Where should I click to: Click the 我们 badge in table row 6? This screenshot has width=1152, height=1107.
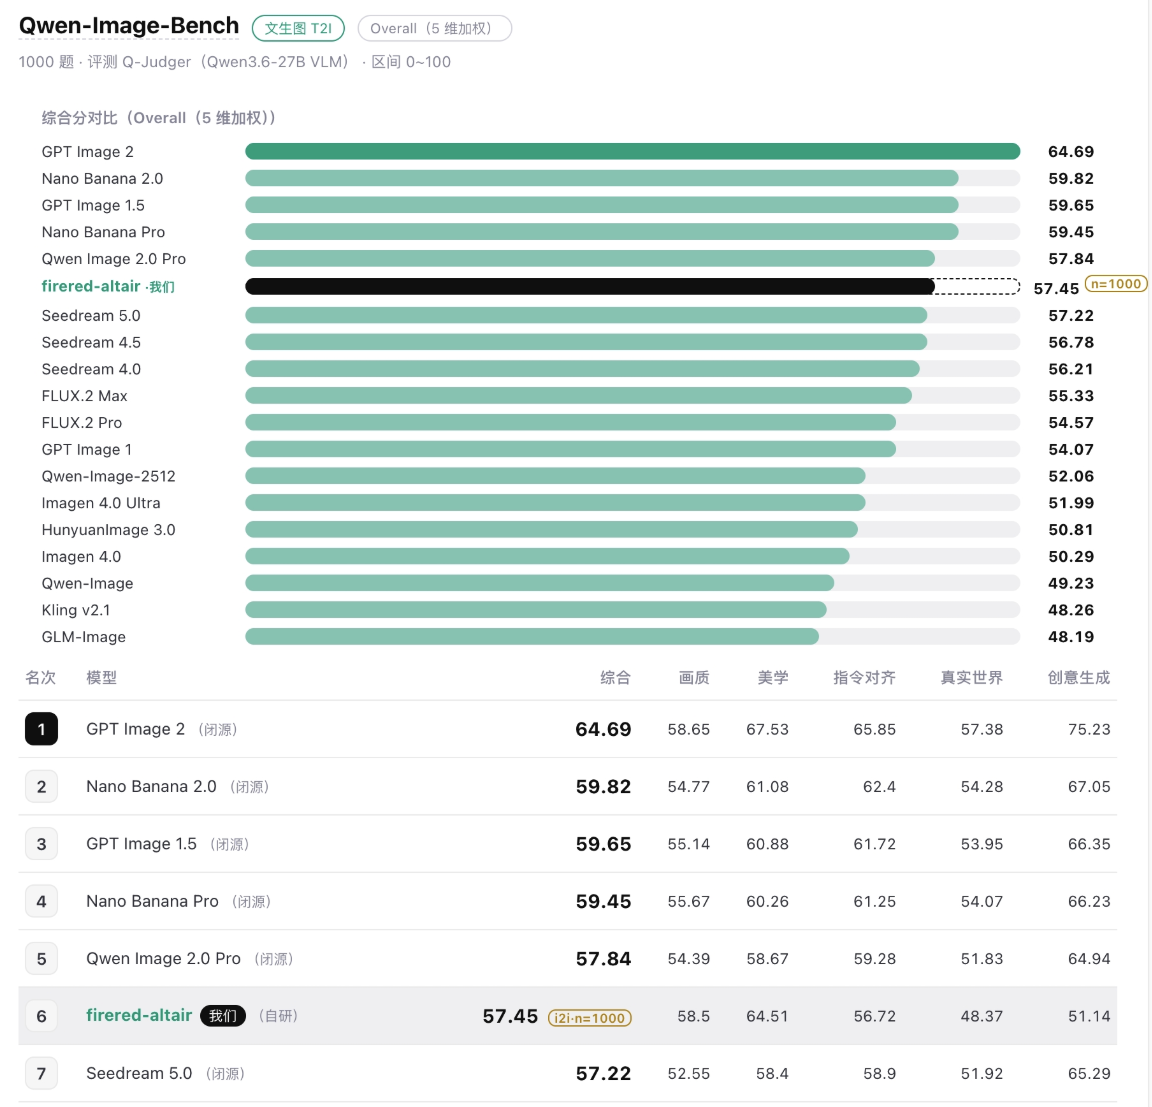click(223, 1016)
